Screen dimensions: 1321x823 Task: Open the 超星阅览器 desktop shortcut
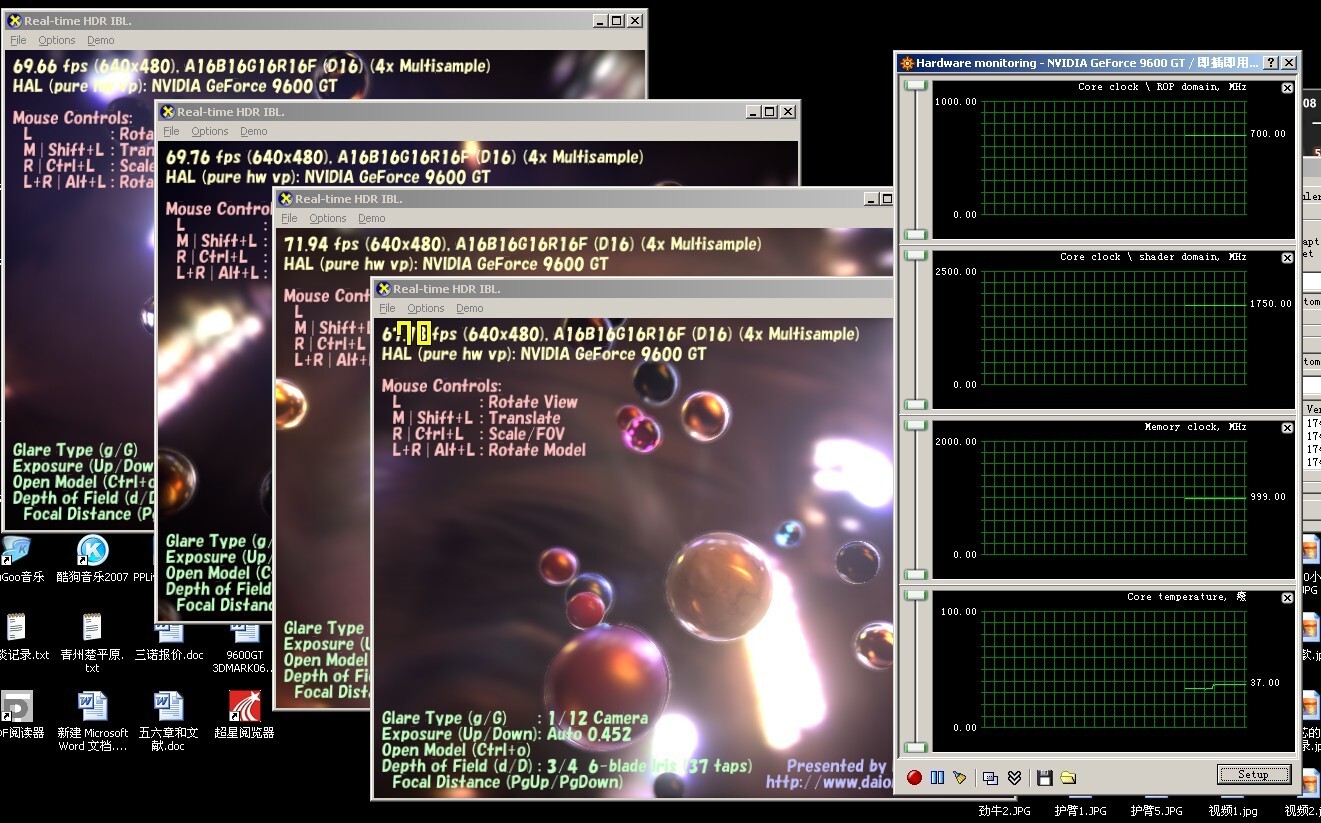[x=244, y=708]
